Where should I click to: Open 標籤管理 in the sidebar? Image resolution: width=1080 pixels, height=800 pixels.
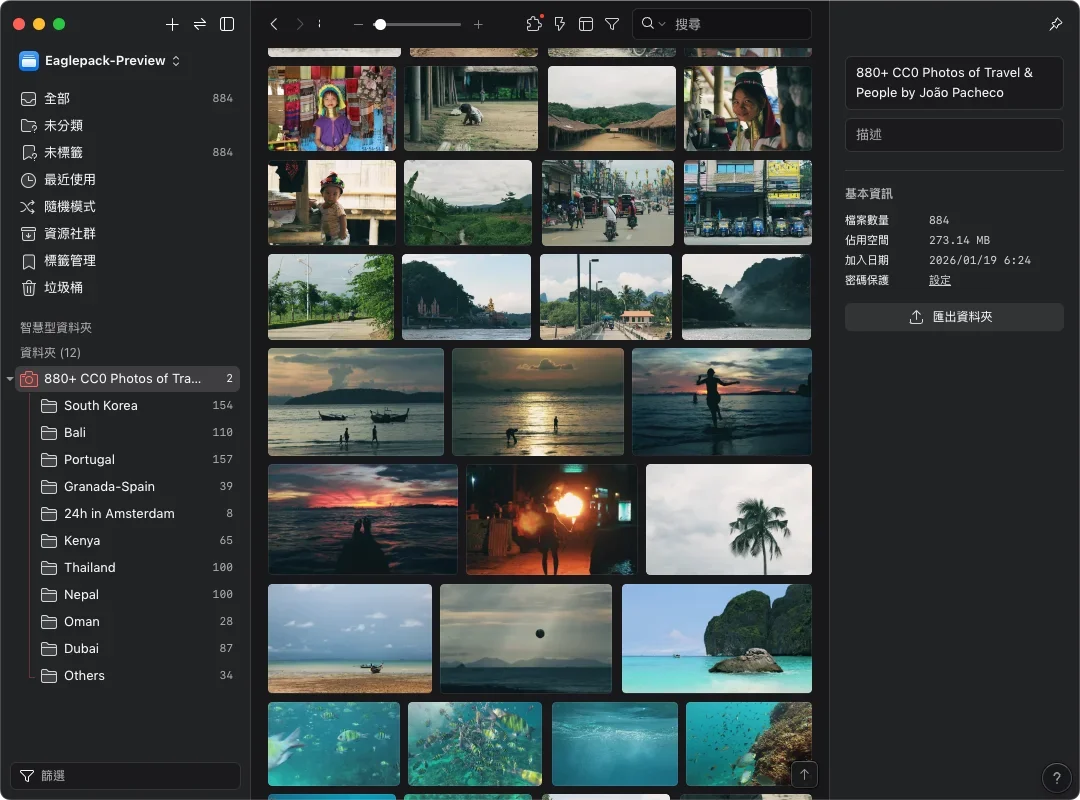[70, 261]
